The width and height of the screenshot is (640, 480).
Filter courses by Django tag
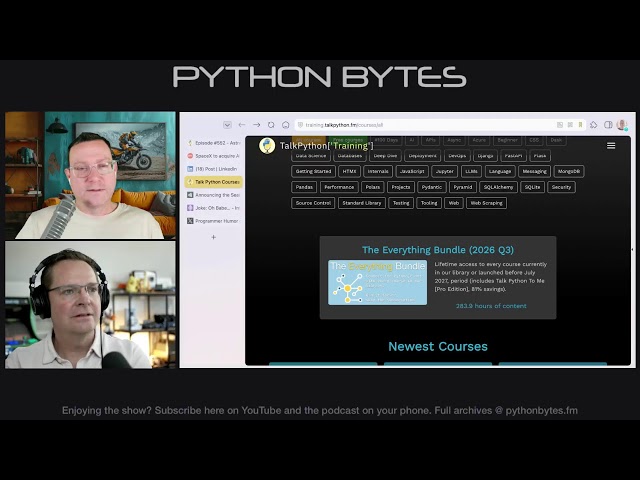(x=485, y=156)
